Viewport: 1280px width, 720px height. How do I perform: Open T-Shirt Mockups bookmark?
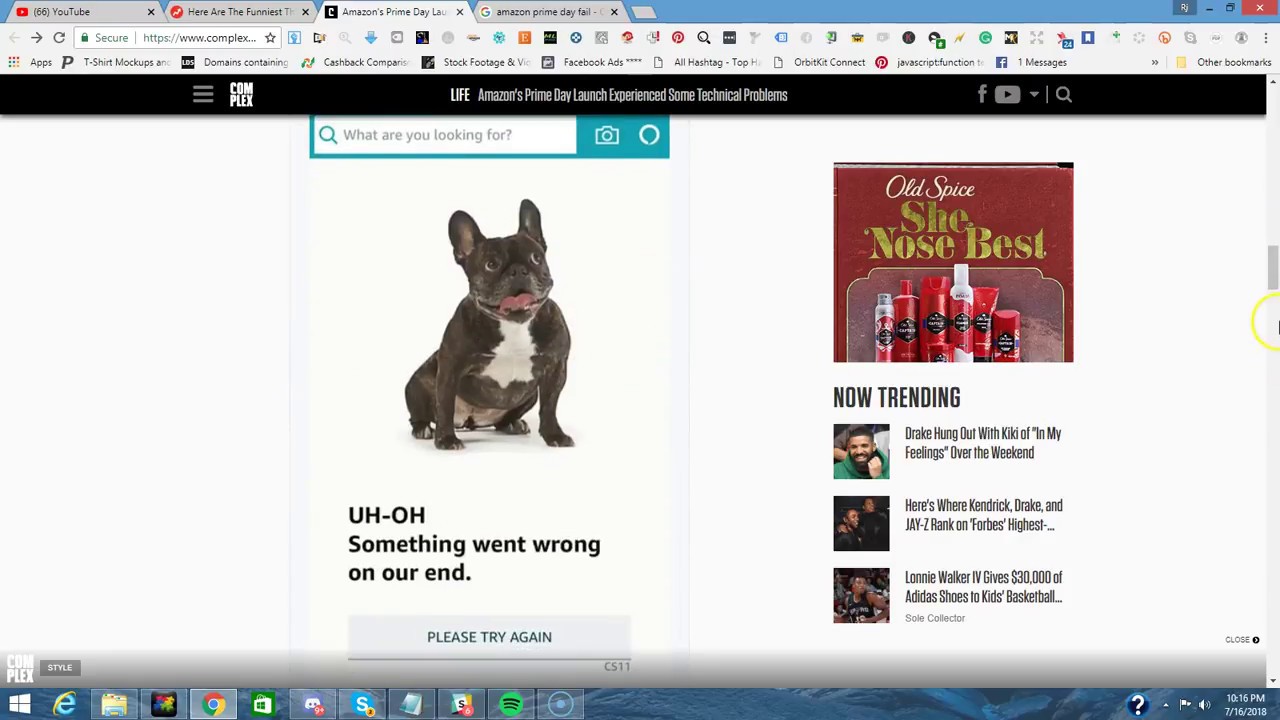116,62
